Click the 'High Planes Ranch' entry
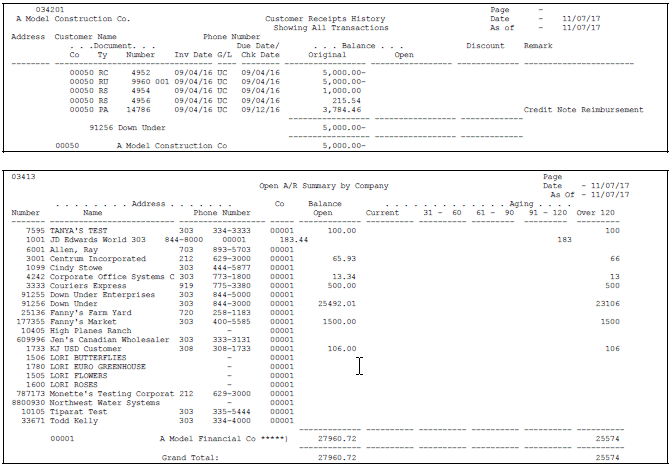 [x=90, y=331]
